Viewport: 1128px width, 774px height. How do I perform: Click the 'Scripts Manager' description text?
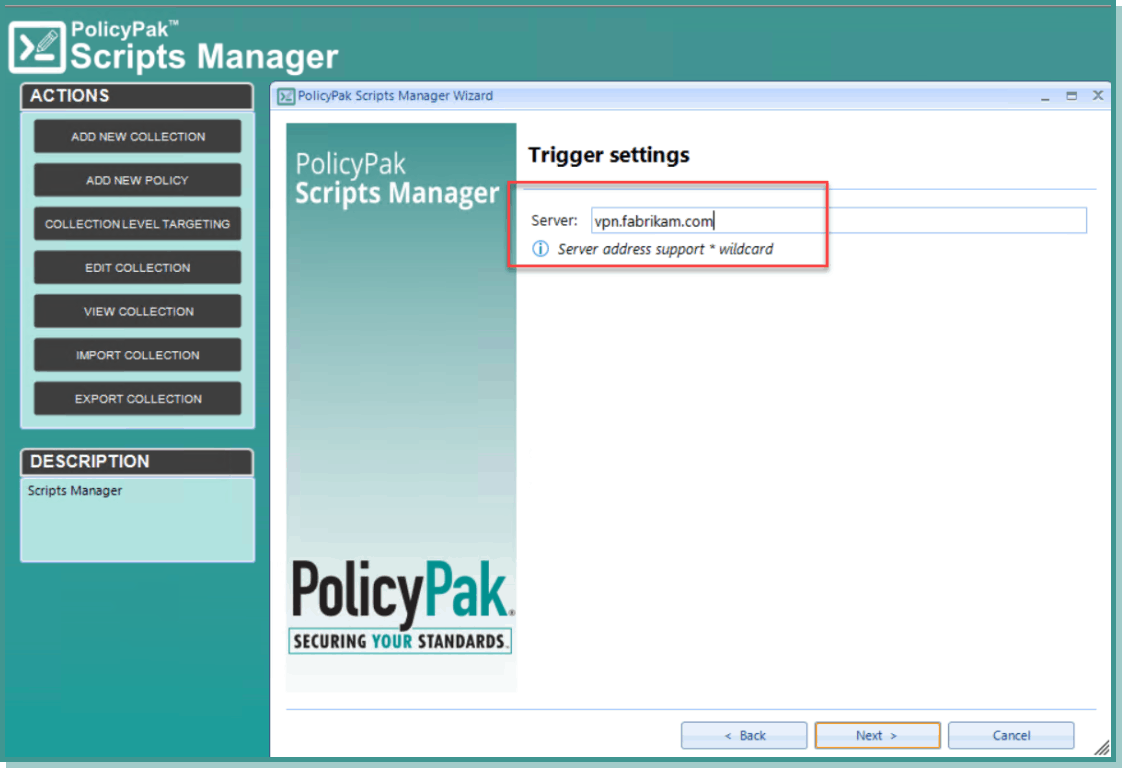click(75, 491)
